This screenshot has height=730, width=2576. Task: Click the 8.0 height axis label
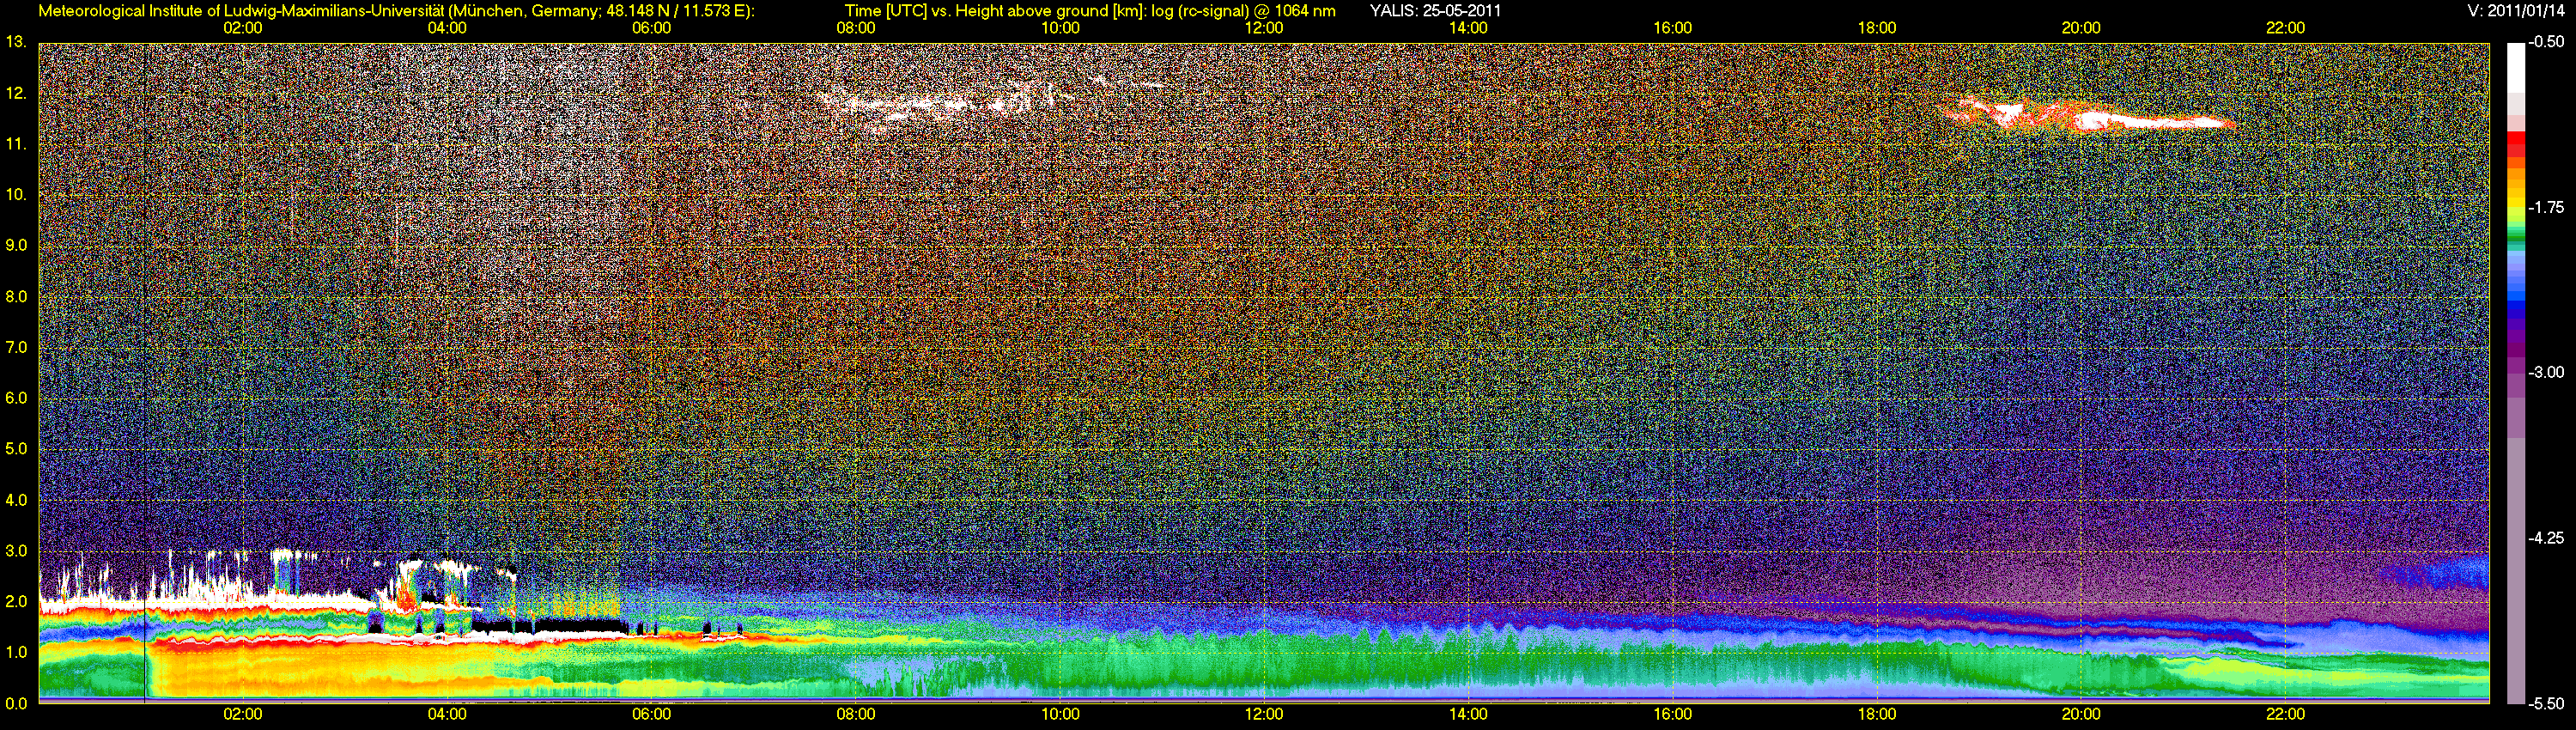coord(16,296)
